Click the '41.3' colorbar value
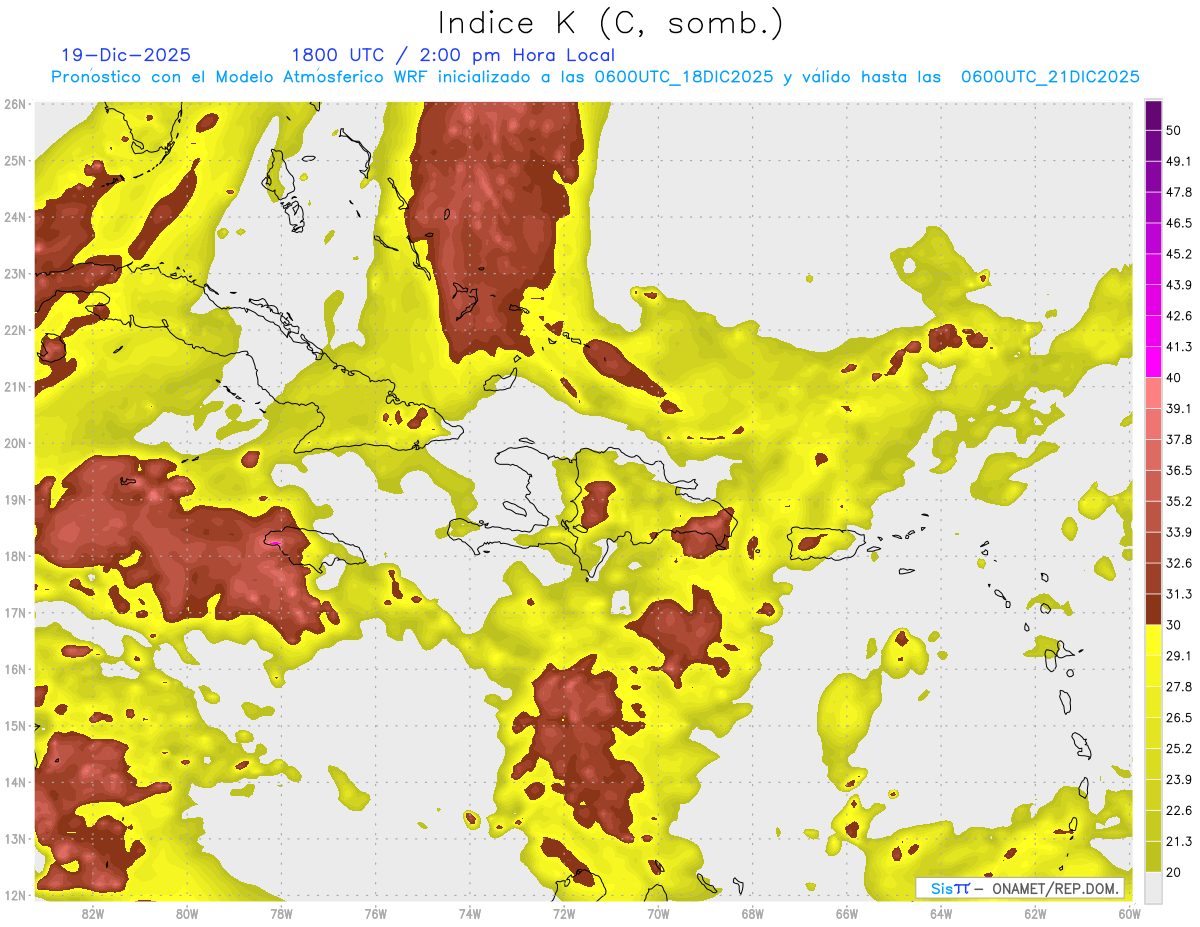 click(1179, 347)
